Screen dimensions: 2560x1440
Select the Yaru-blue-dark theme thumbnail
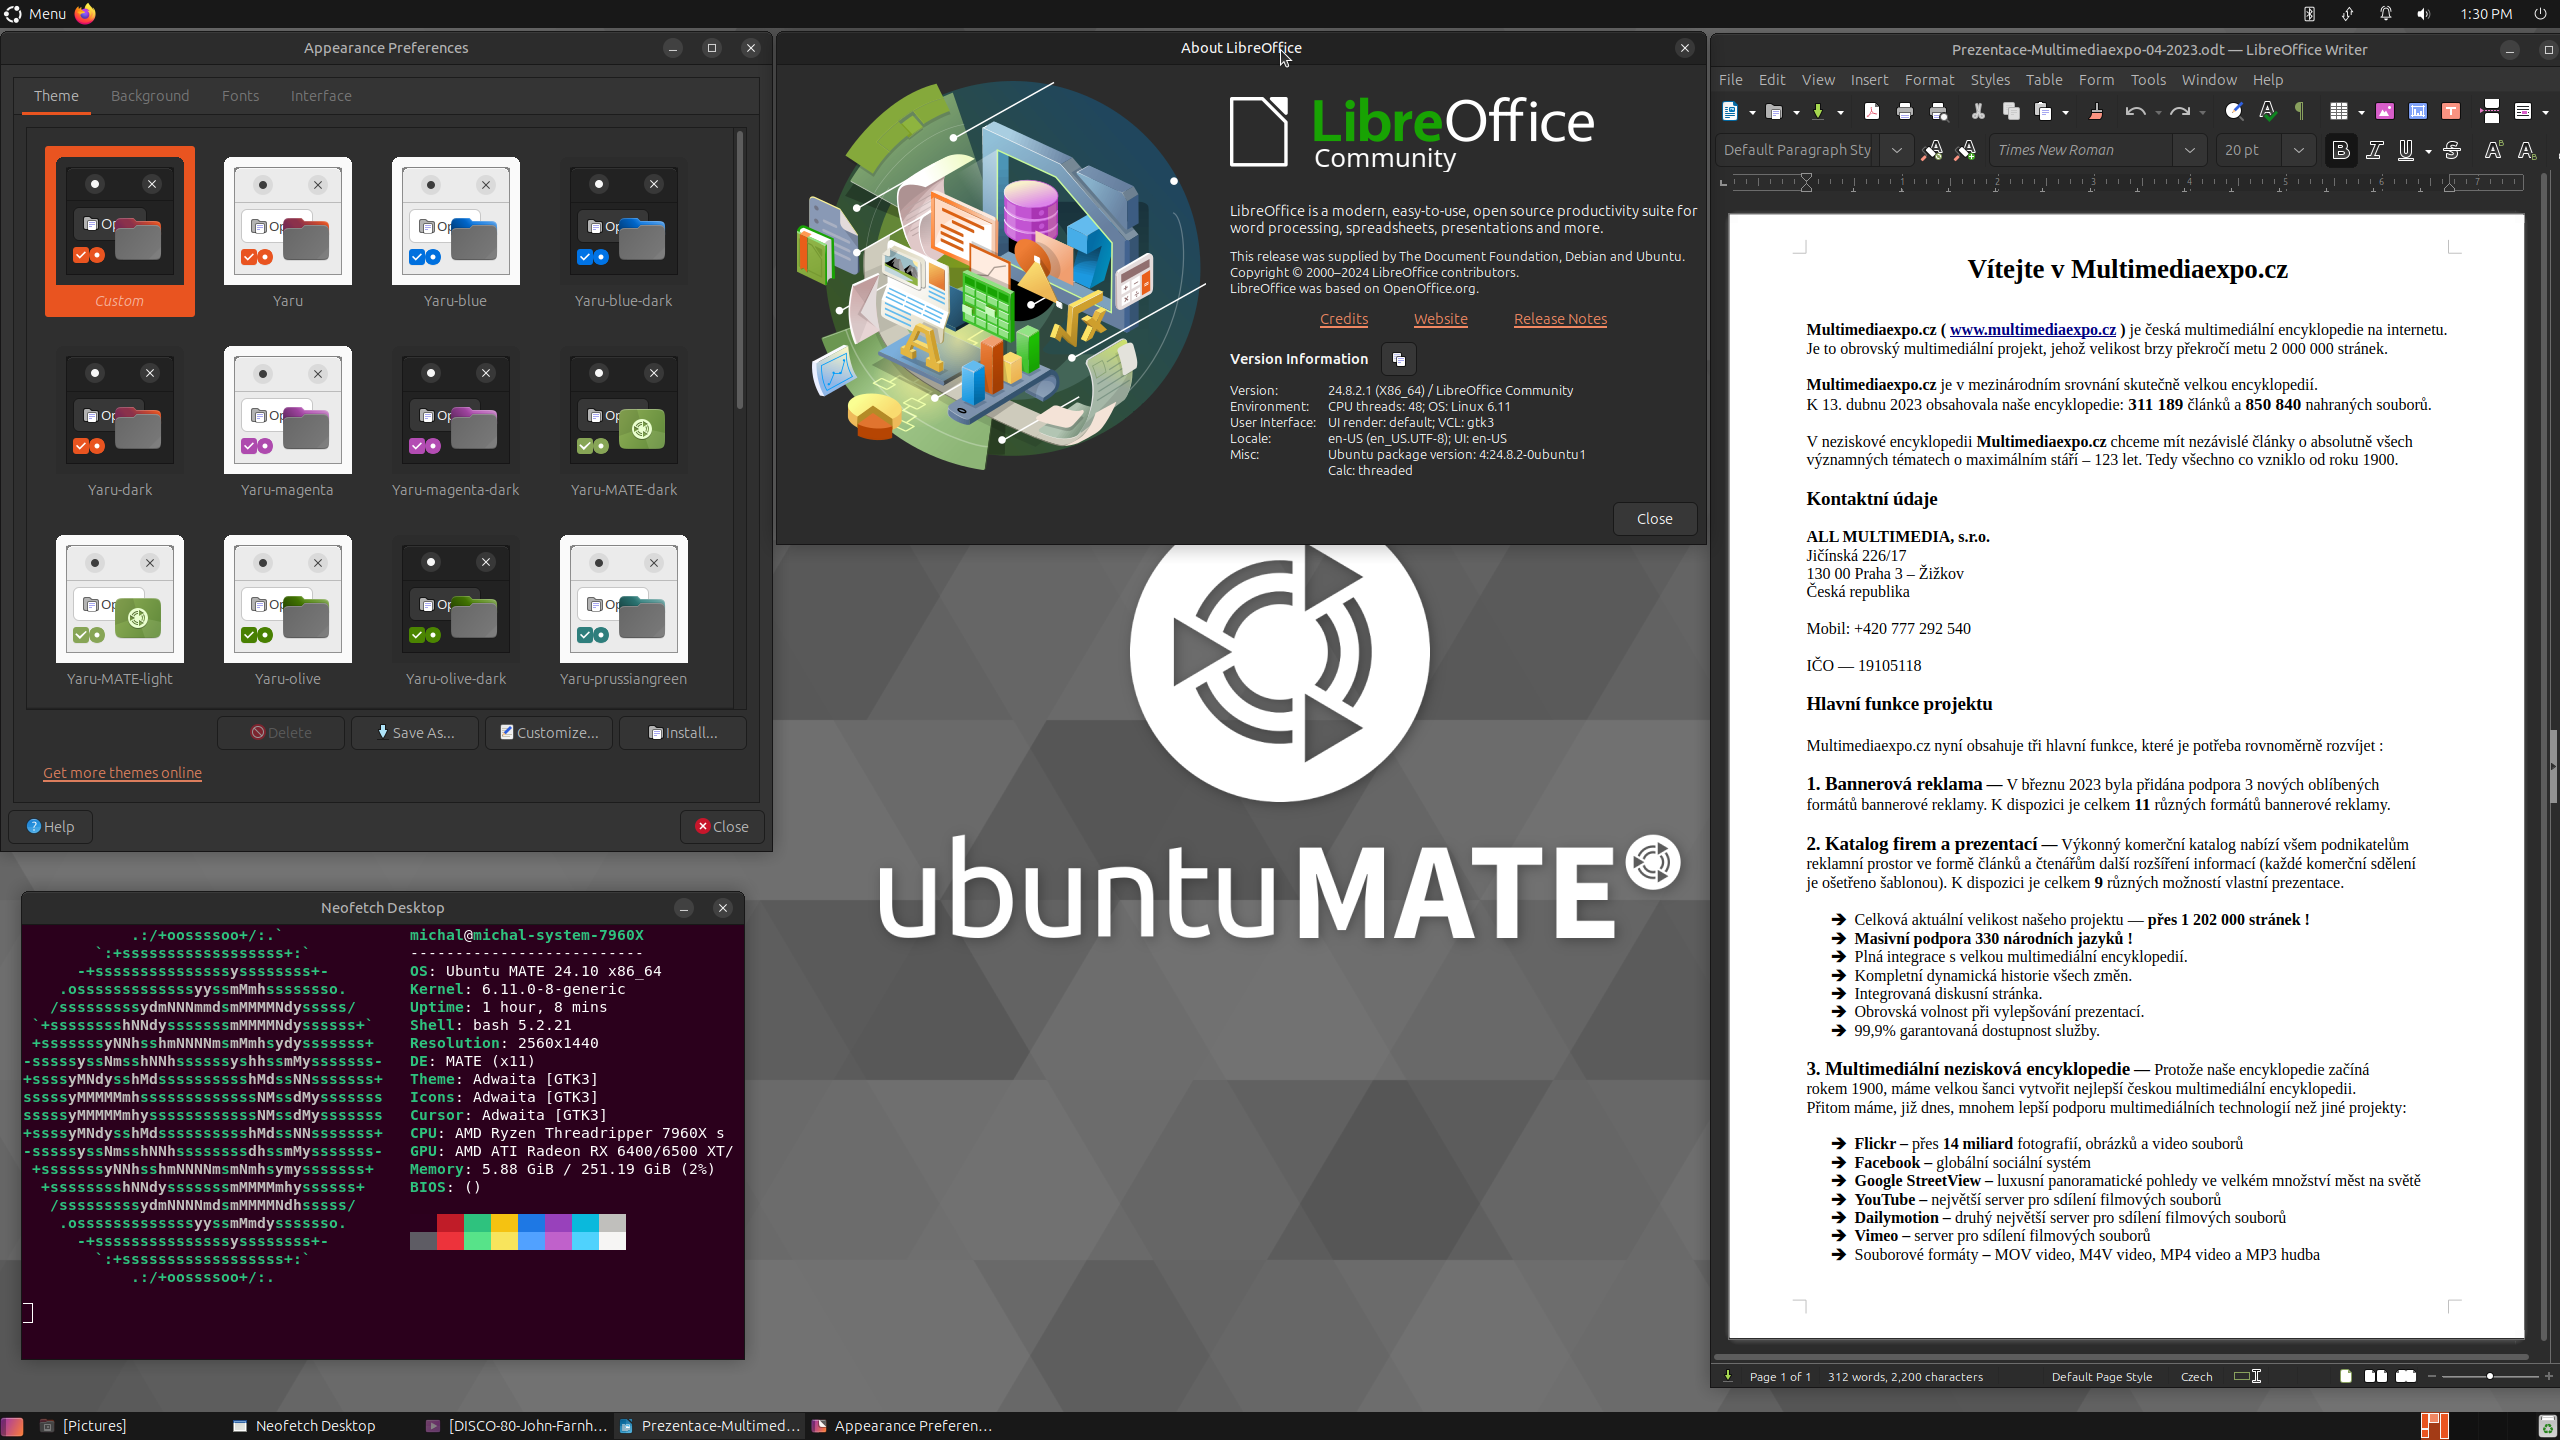click(623, 222)
